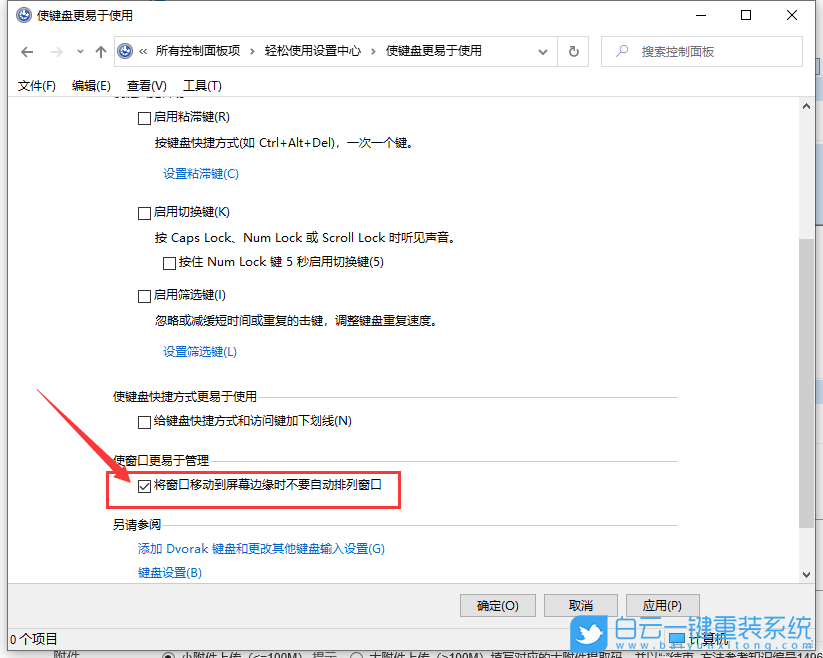Viewport: 823px width, 658px height.
Task: Enable 启用切换键 toggle keys
Action: click(143, 211)
